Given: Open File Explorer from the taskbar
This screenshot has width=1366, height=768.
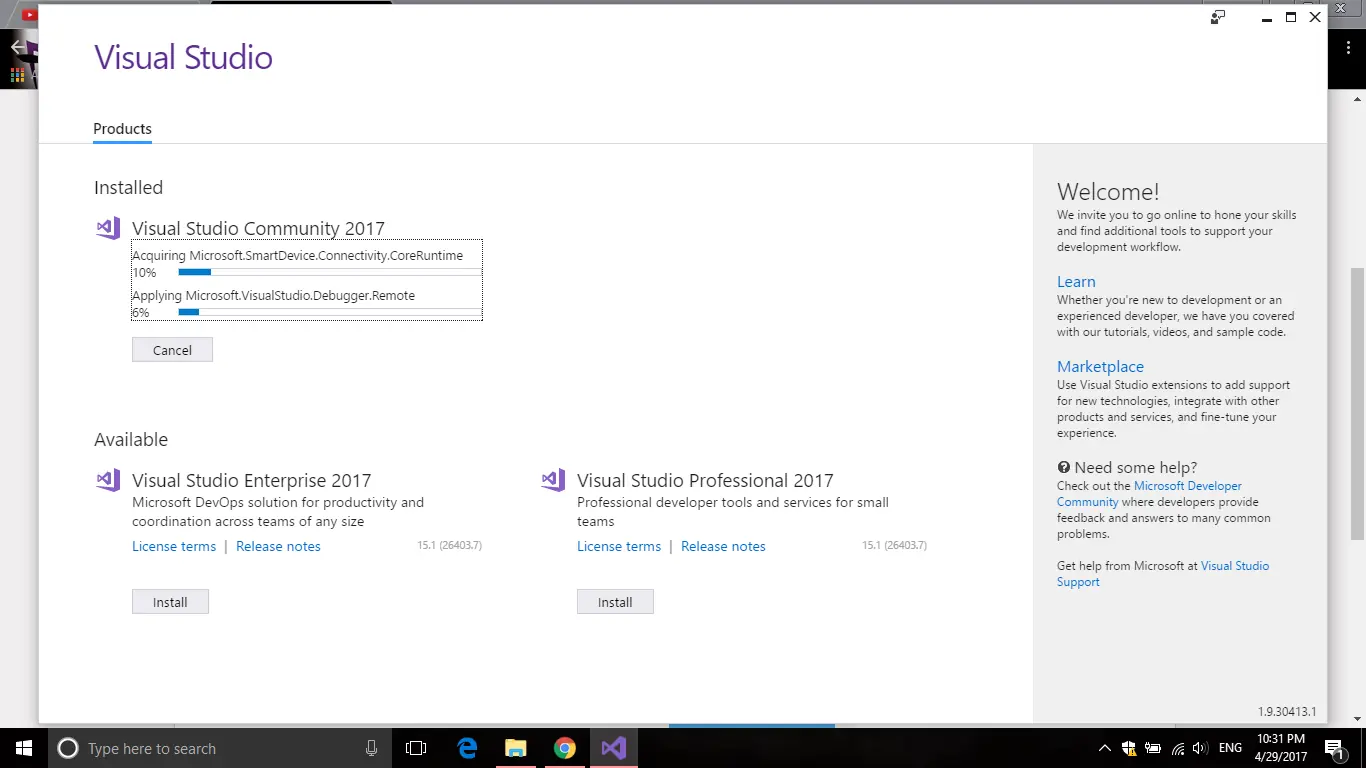Looking at the screenshot, I should 516,748.
